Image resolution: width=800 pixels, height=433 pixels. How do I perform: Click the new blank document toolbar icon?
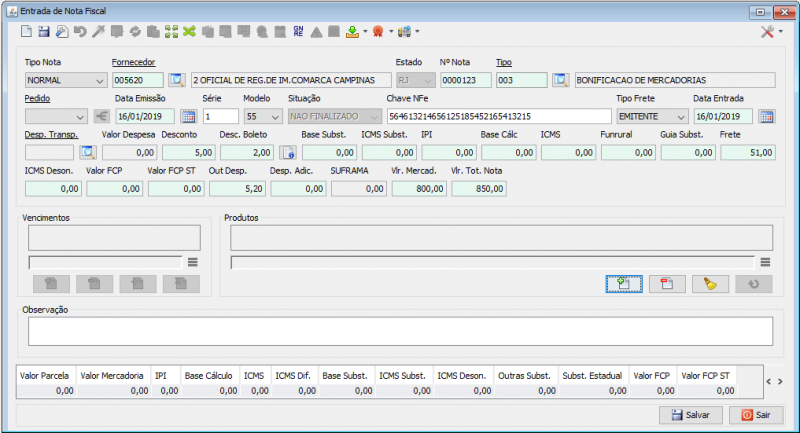(x=26, y=32)
